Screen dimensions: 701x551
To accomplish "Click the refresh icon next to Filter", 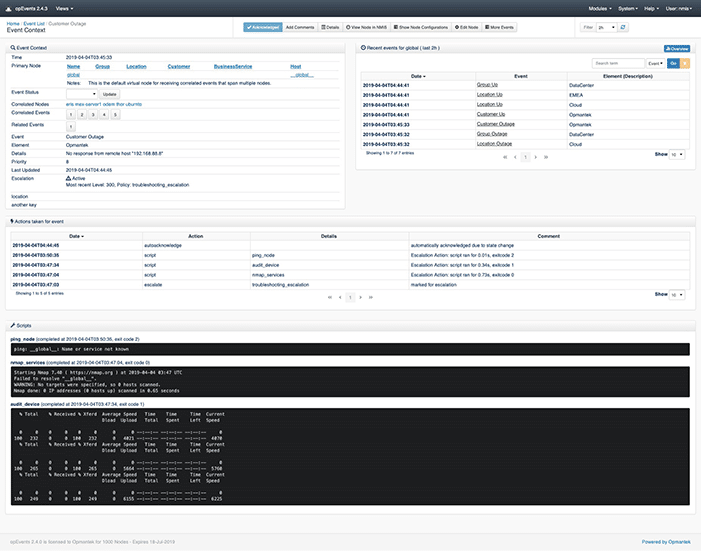I will [x=623, y=27].
